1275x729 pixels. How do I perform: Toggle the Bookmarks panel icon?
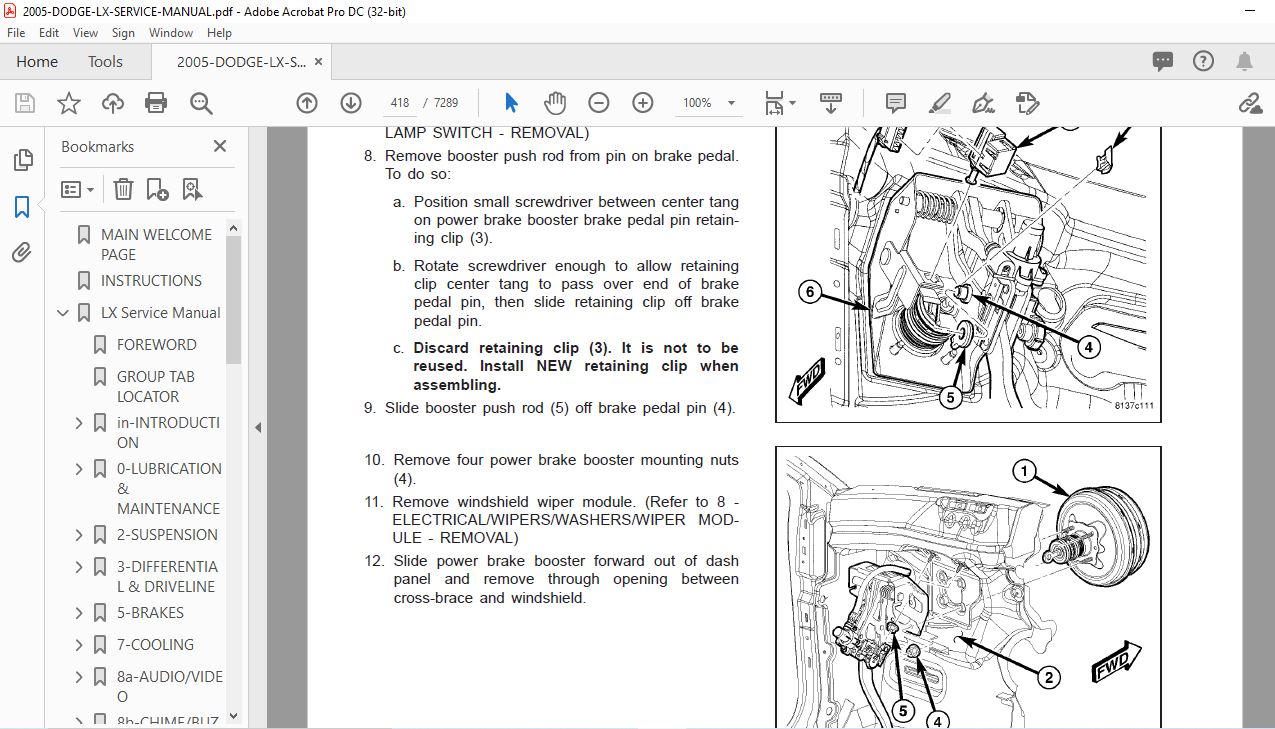click(x=22, y=207)
